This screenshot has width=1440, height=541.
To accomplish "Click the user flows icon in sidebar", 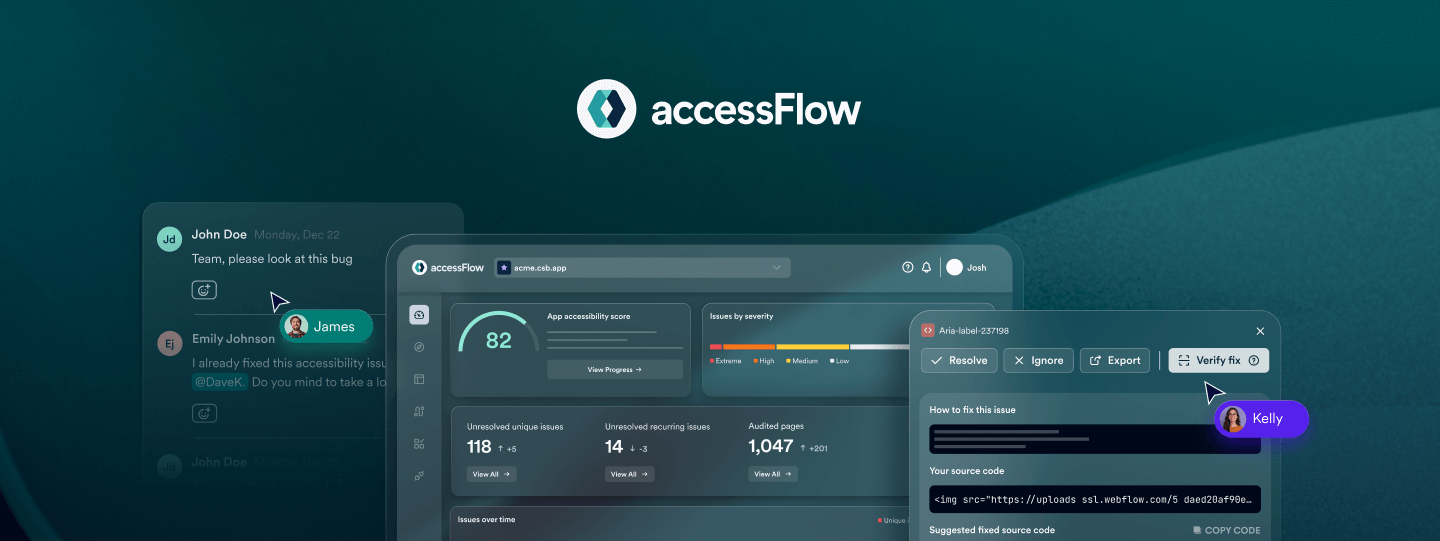I will coord(419,411).
